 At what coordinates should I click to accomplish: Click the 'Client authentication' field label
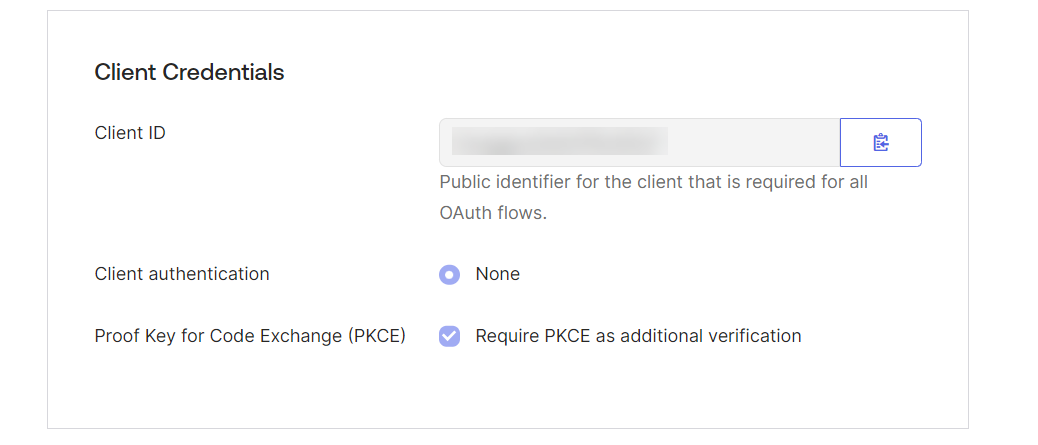[182, 274]
